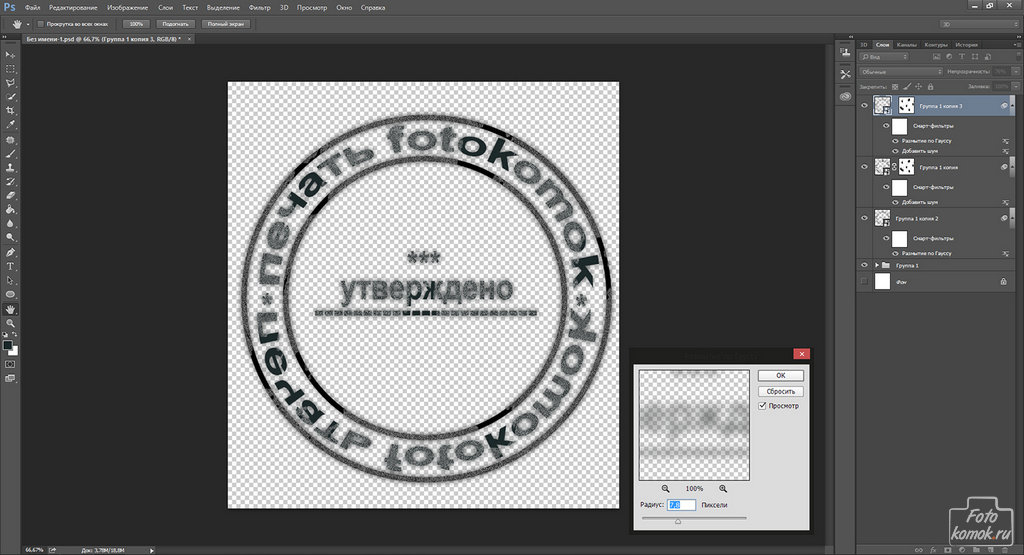This screenshot has height=555, width=1024.
Task: Select the Path Selection tool
Action: point(10,280)
